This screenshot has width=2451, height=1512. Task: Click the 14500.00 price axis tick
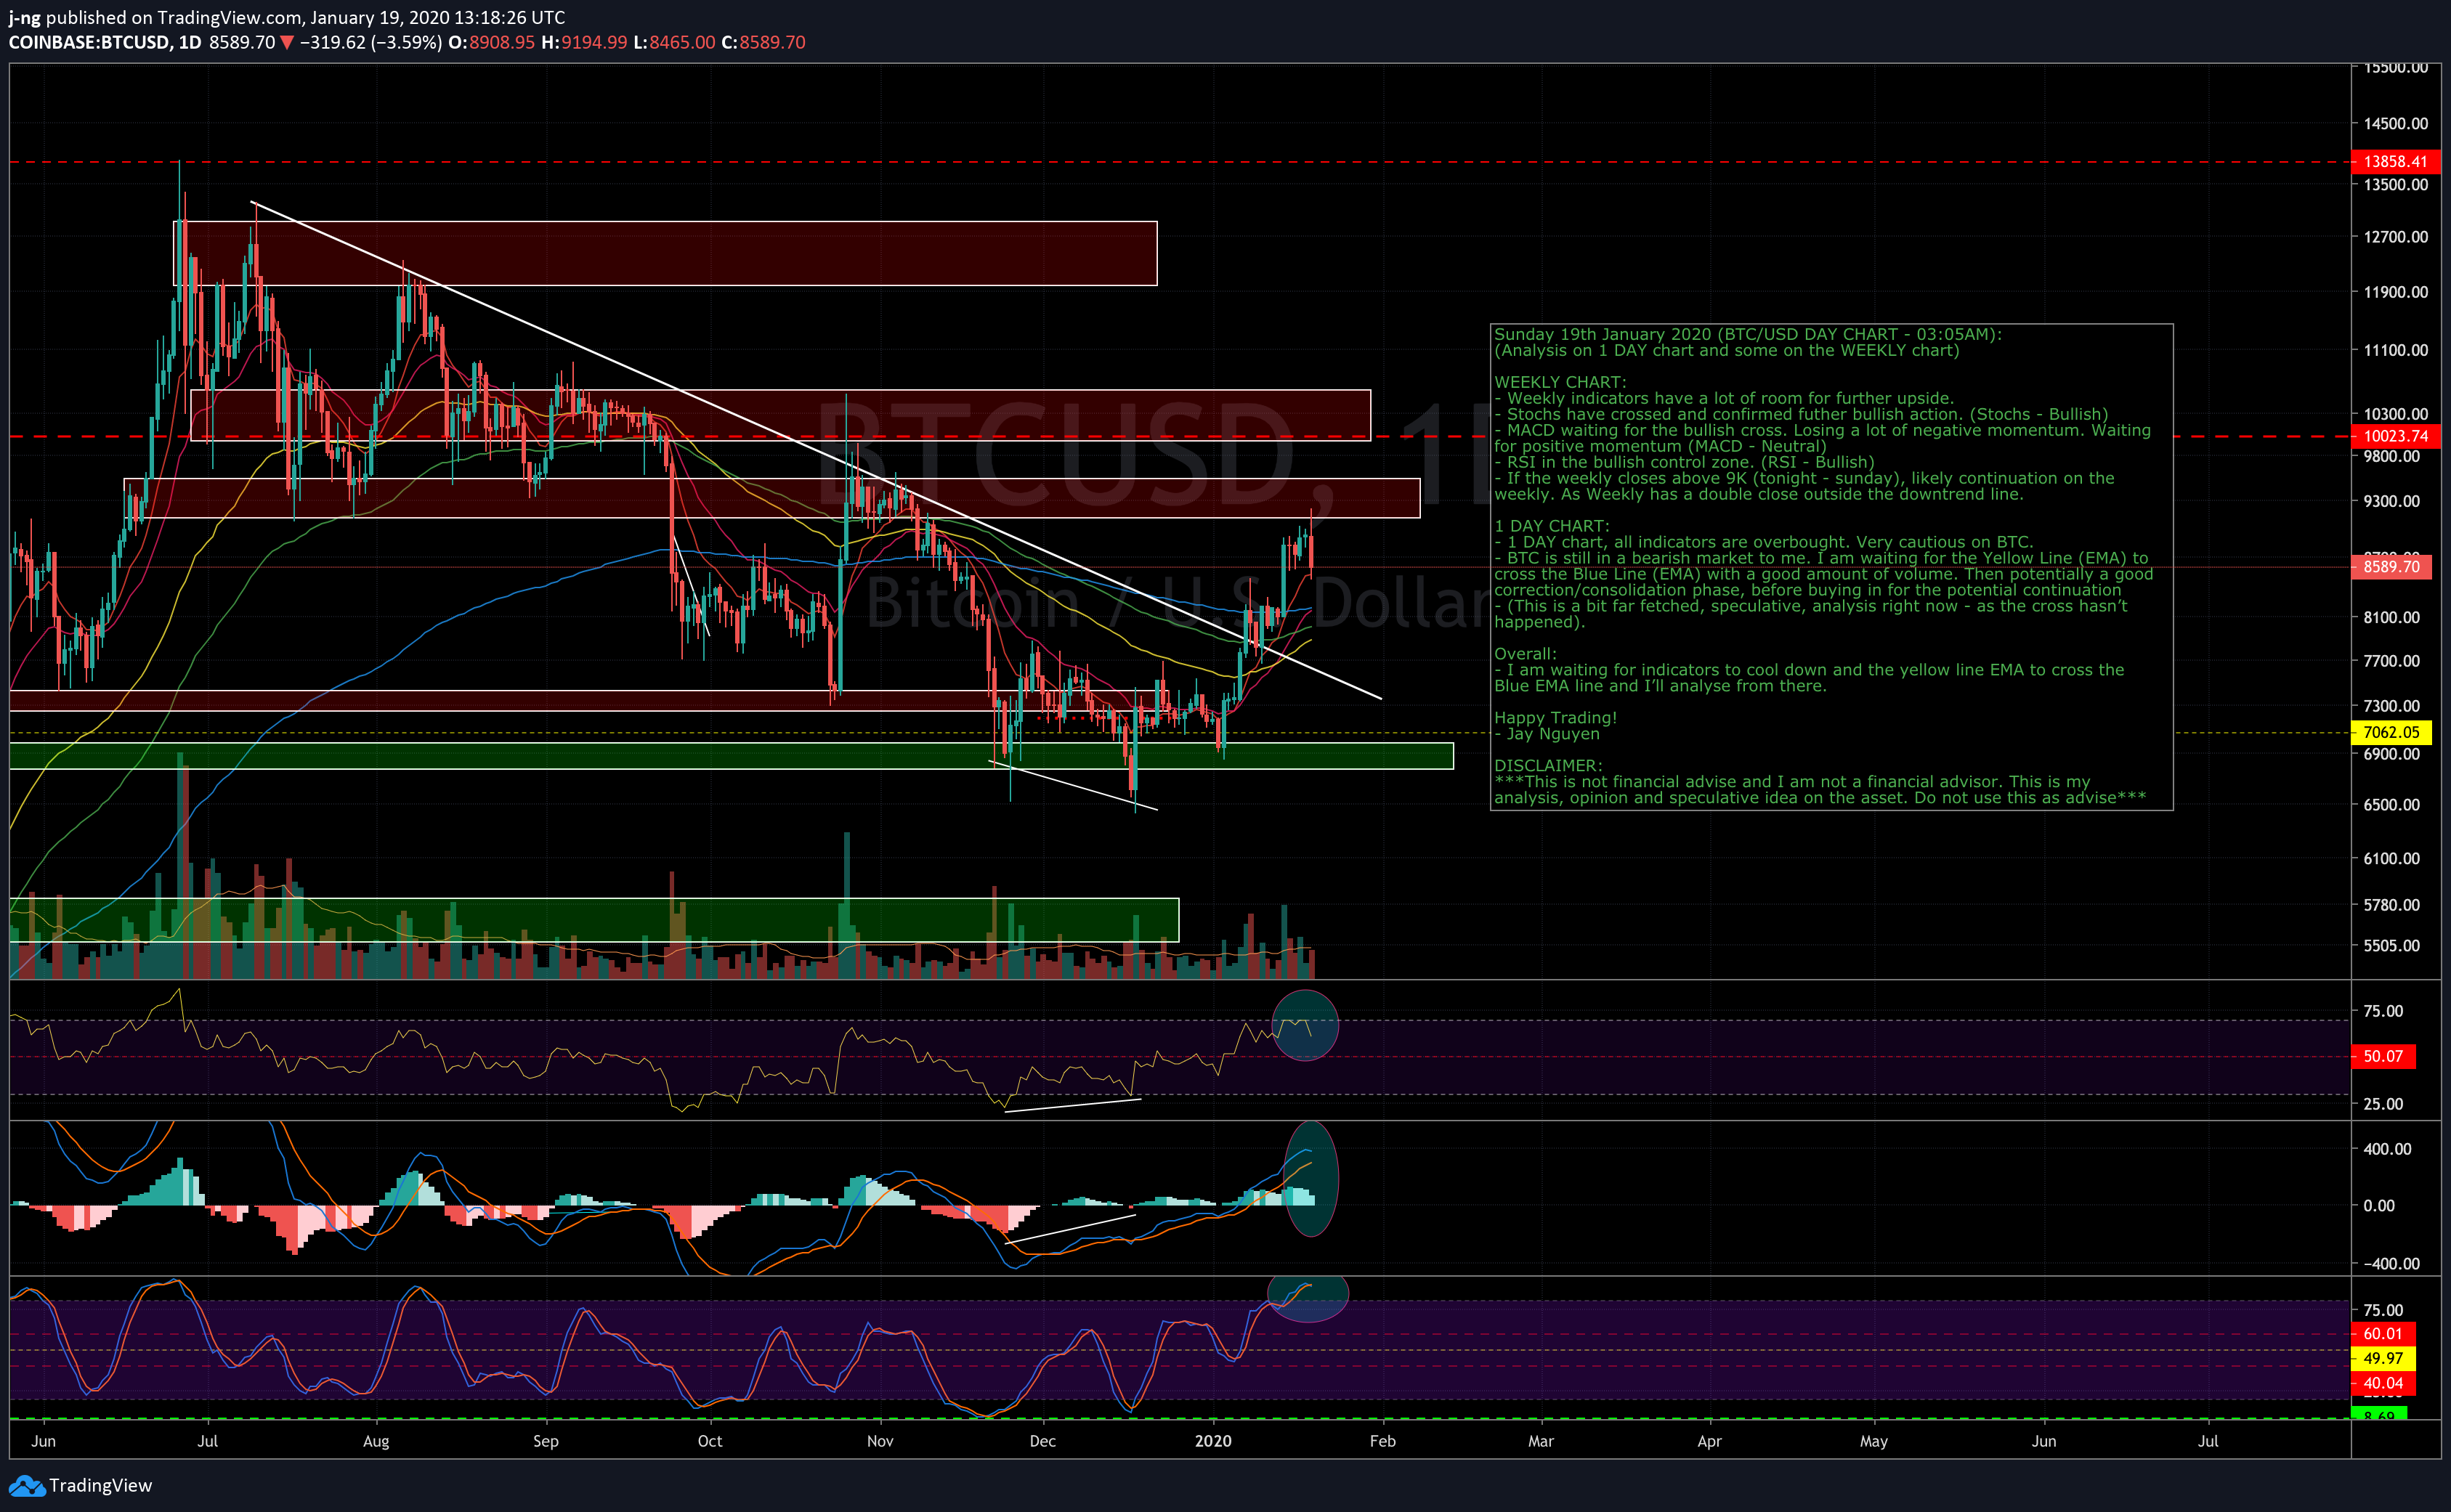pos(2395,124)
